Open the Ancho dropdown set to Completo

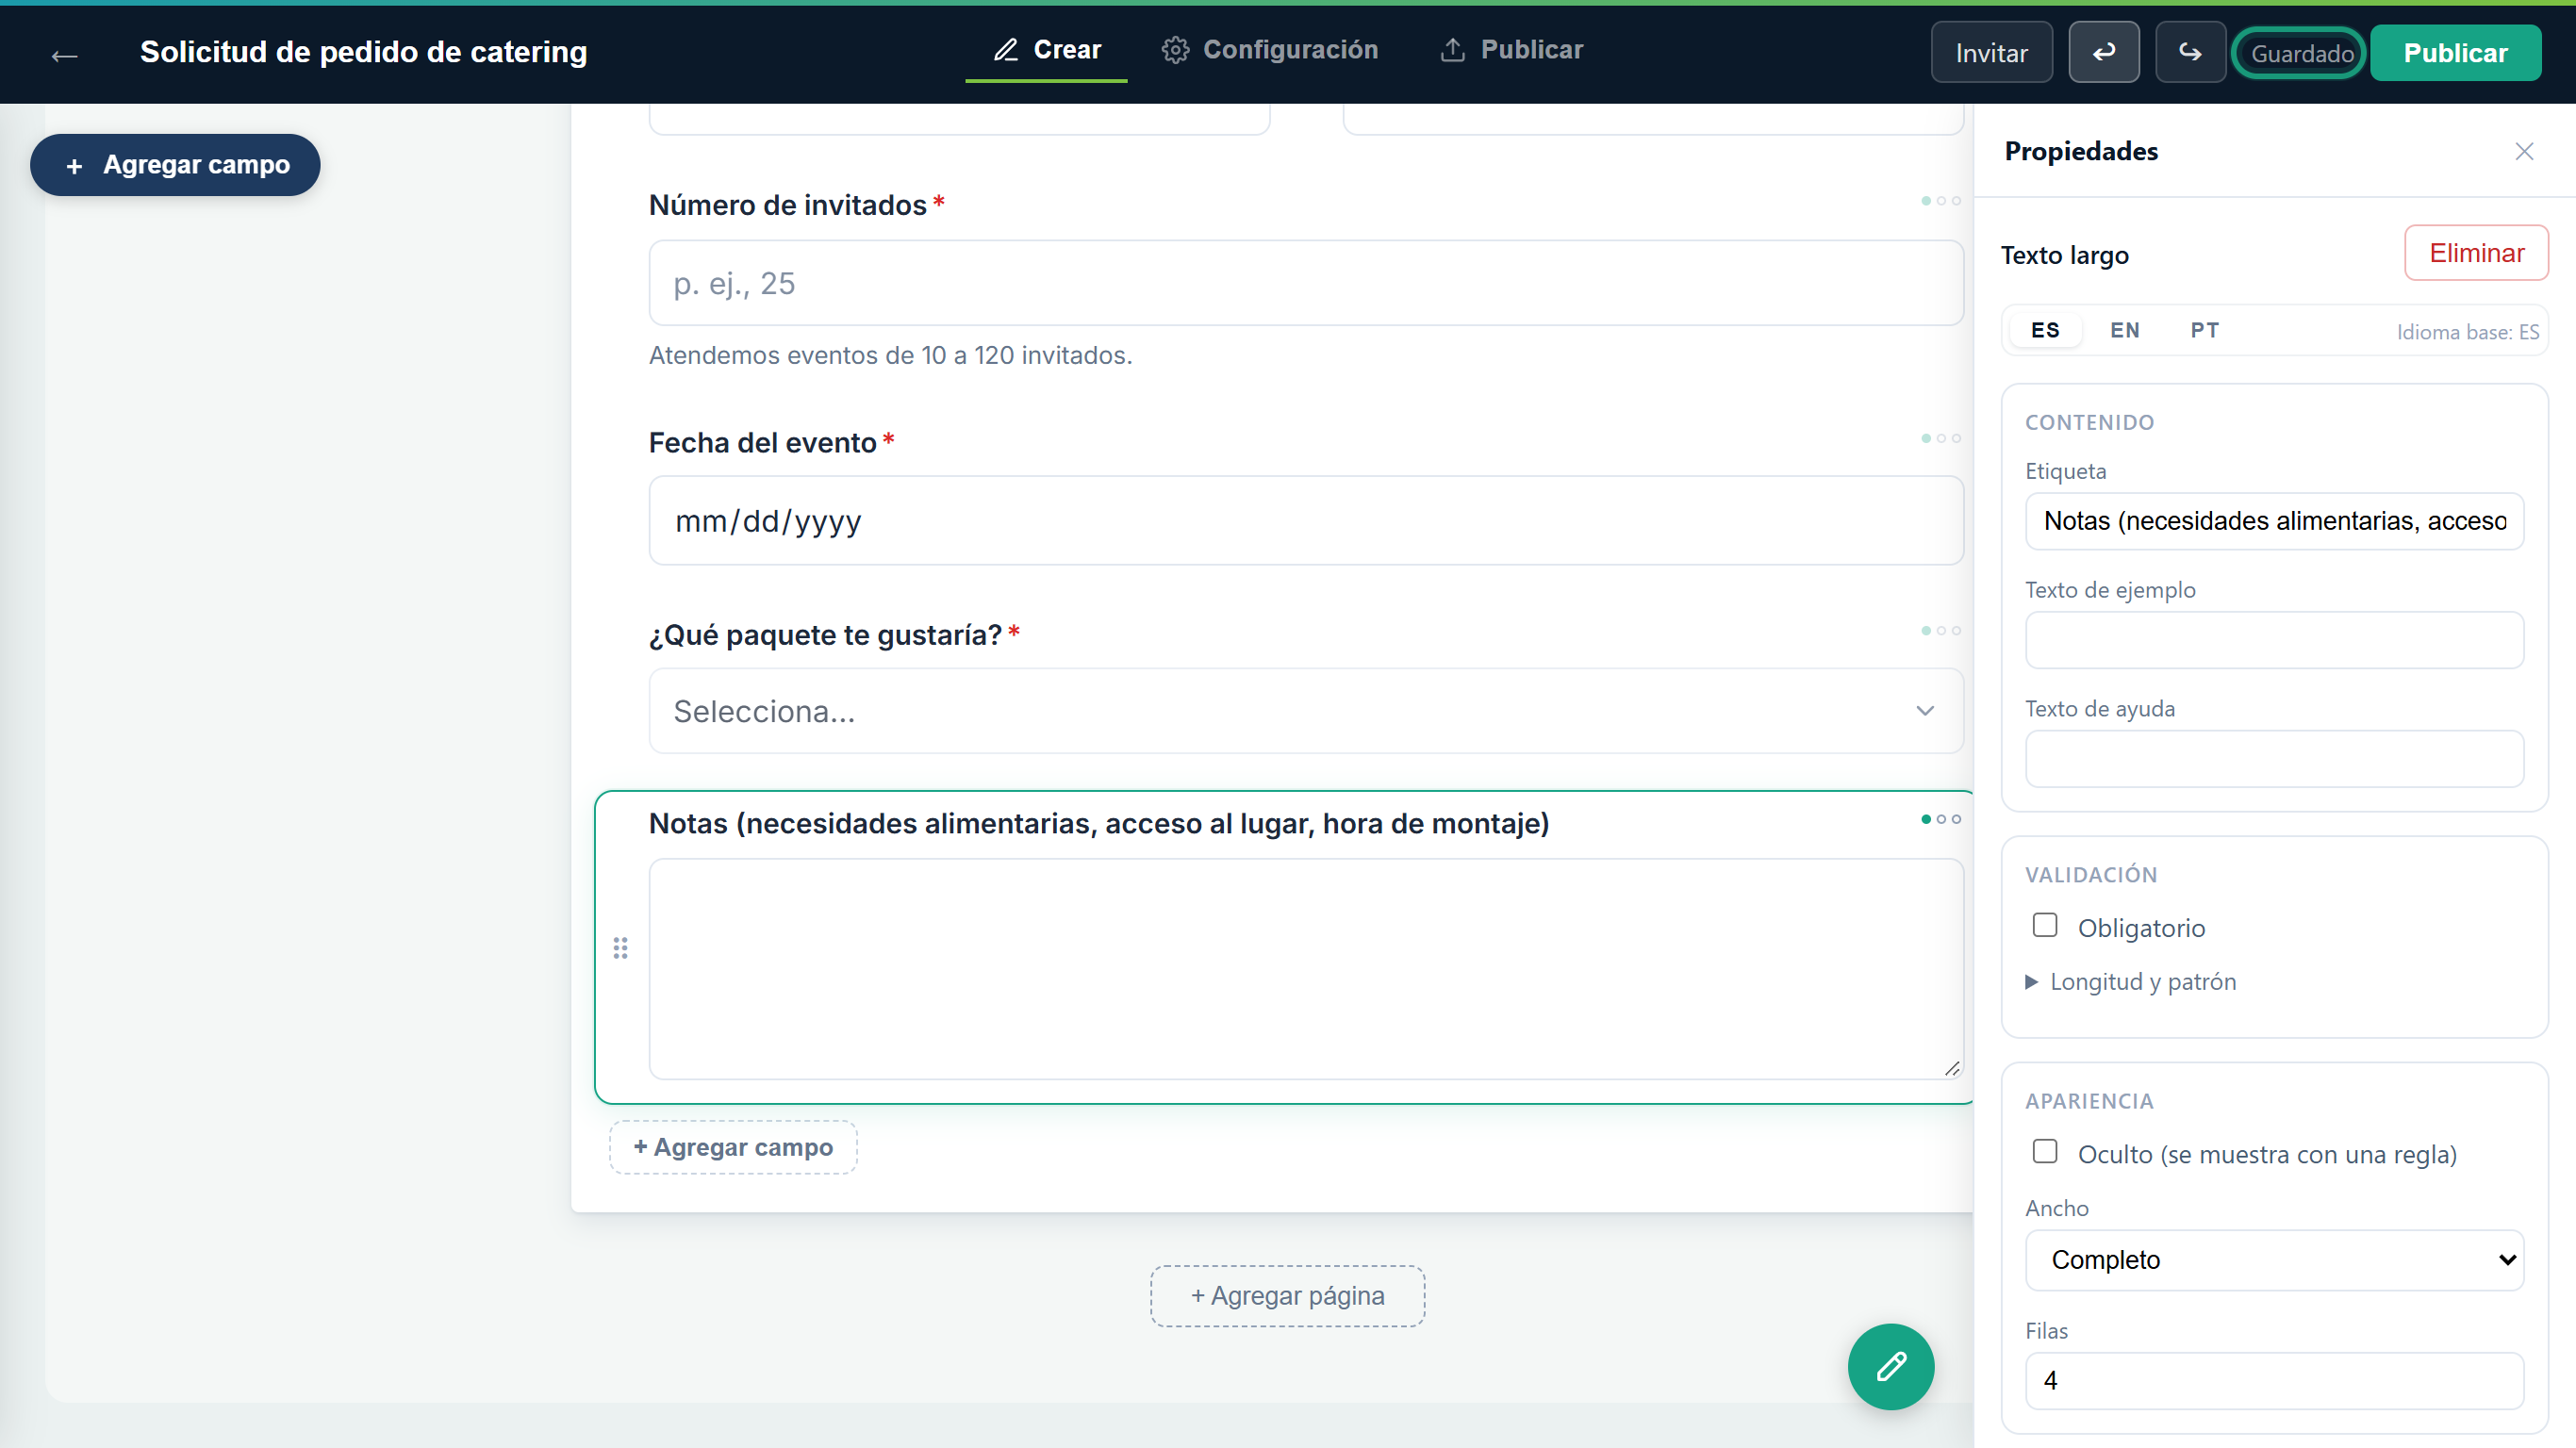click(x=2273, y=1260)
